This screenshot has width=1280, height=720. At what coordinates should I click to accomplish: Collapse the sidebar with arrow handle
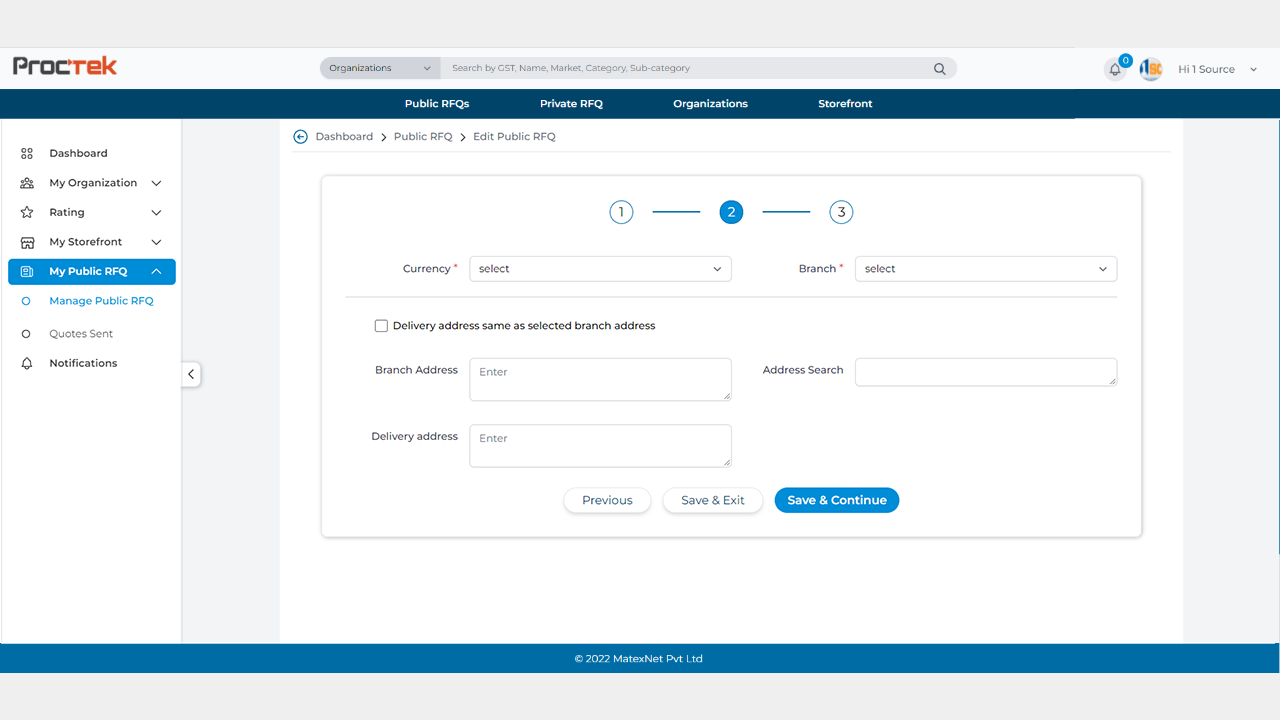click(x=191, y=374)
